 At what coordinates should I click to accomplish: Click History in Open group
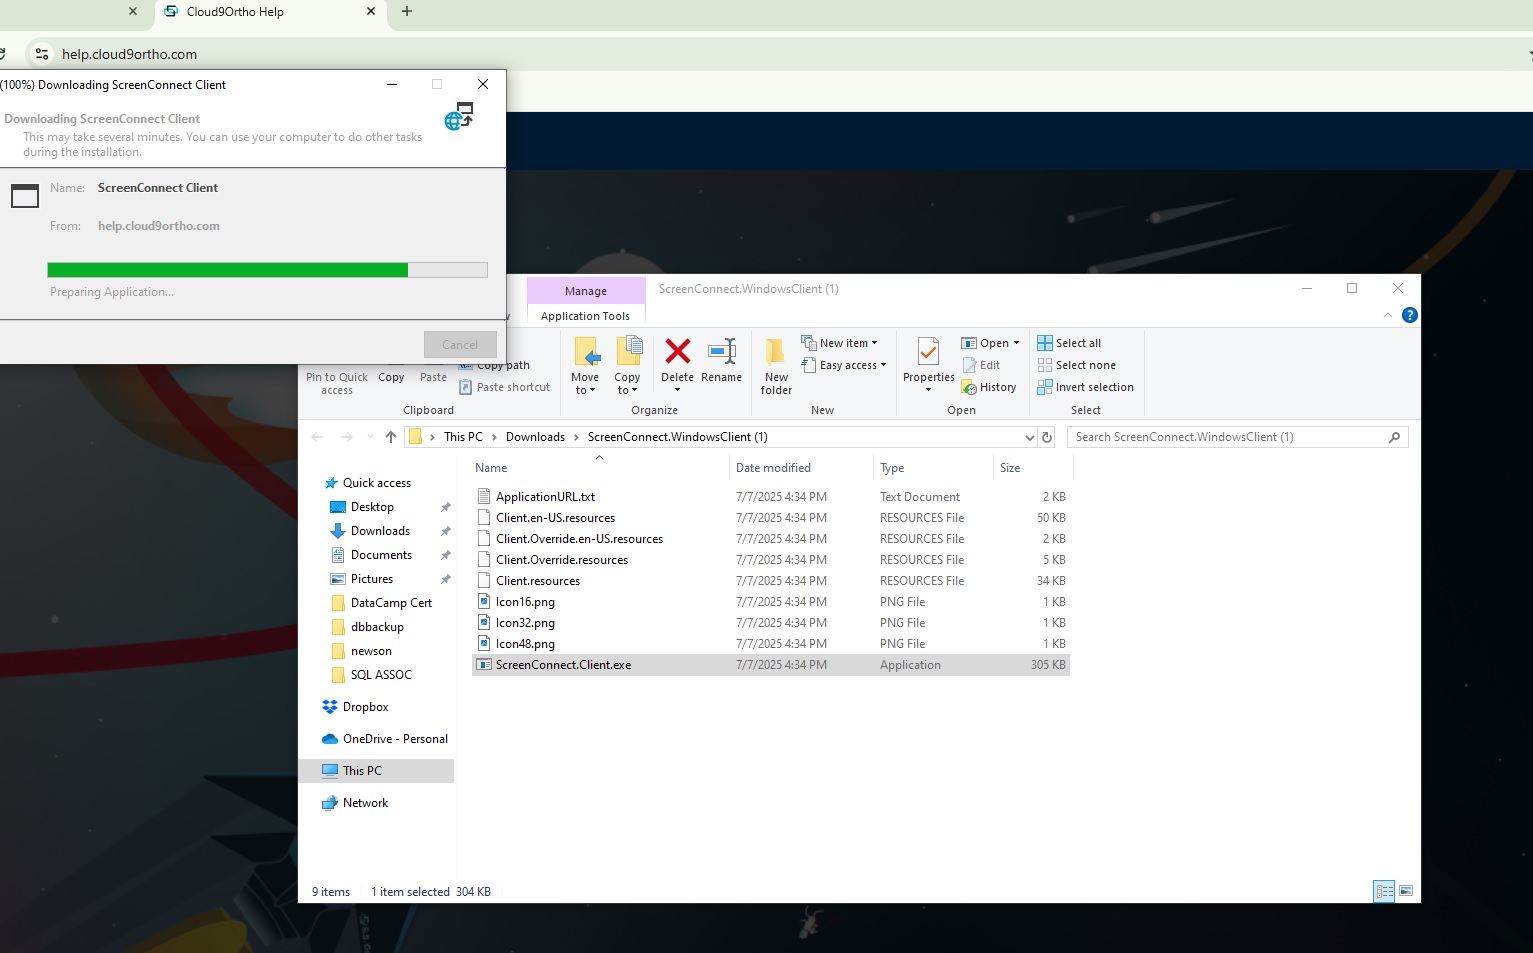(x=989, y=387)
